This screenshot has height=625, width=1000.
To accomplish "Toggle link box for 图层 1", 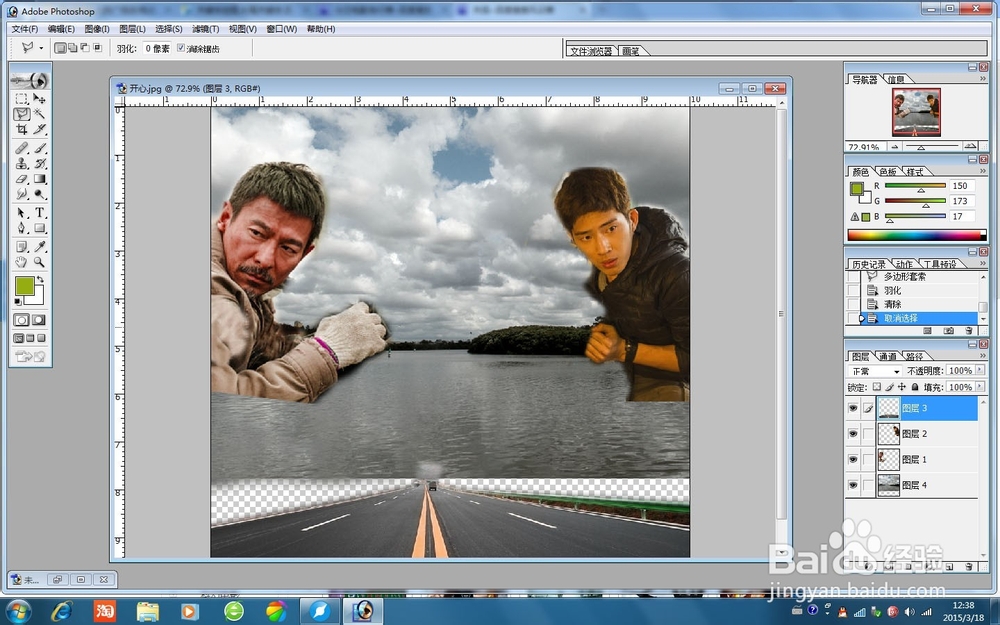I will 868,459.
